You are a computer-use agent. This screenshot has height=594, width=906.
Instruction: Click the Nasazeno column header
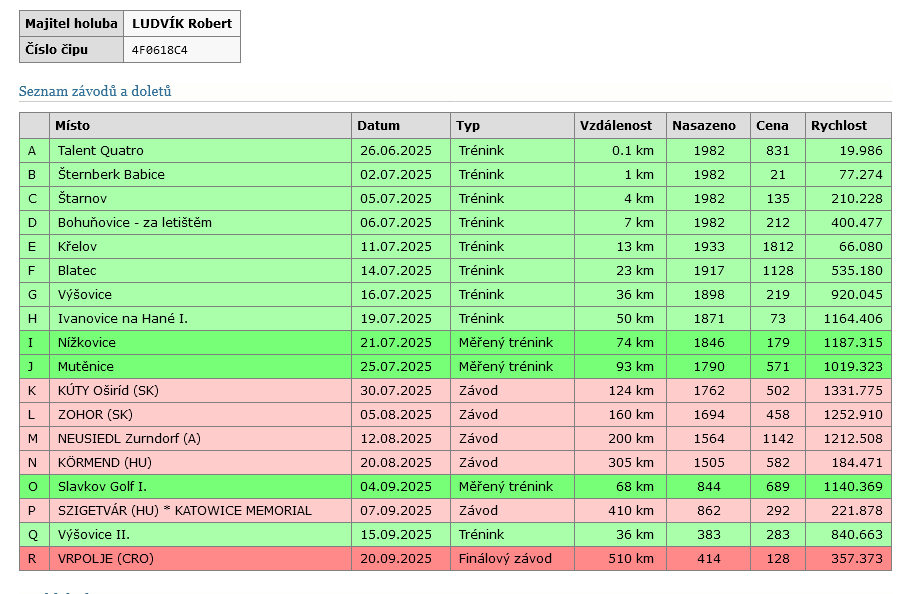704,126
